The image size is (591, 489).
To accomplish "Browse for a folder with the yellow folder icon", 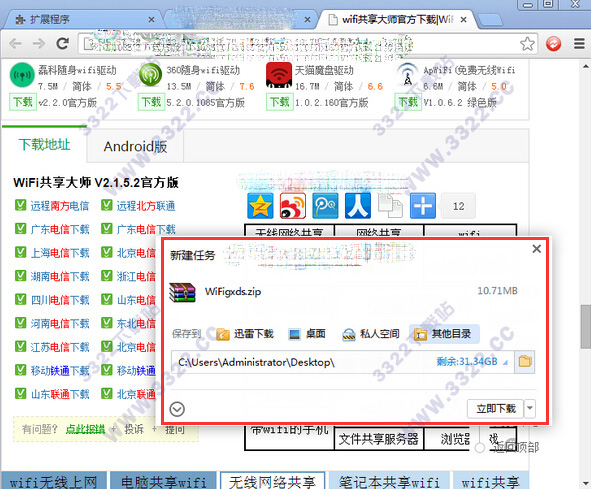I will (525, 362).
